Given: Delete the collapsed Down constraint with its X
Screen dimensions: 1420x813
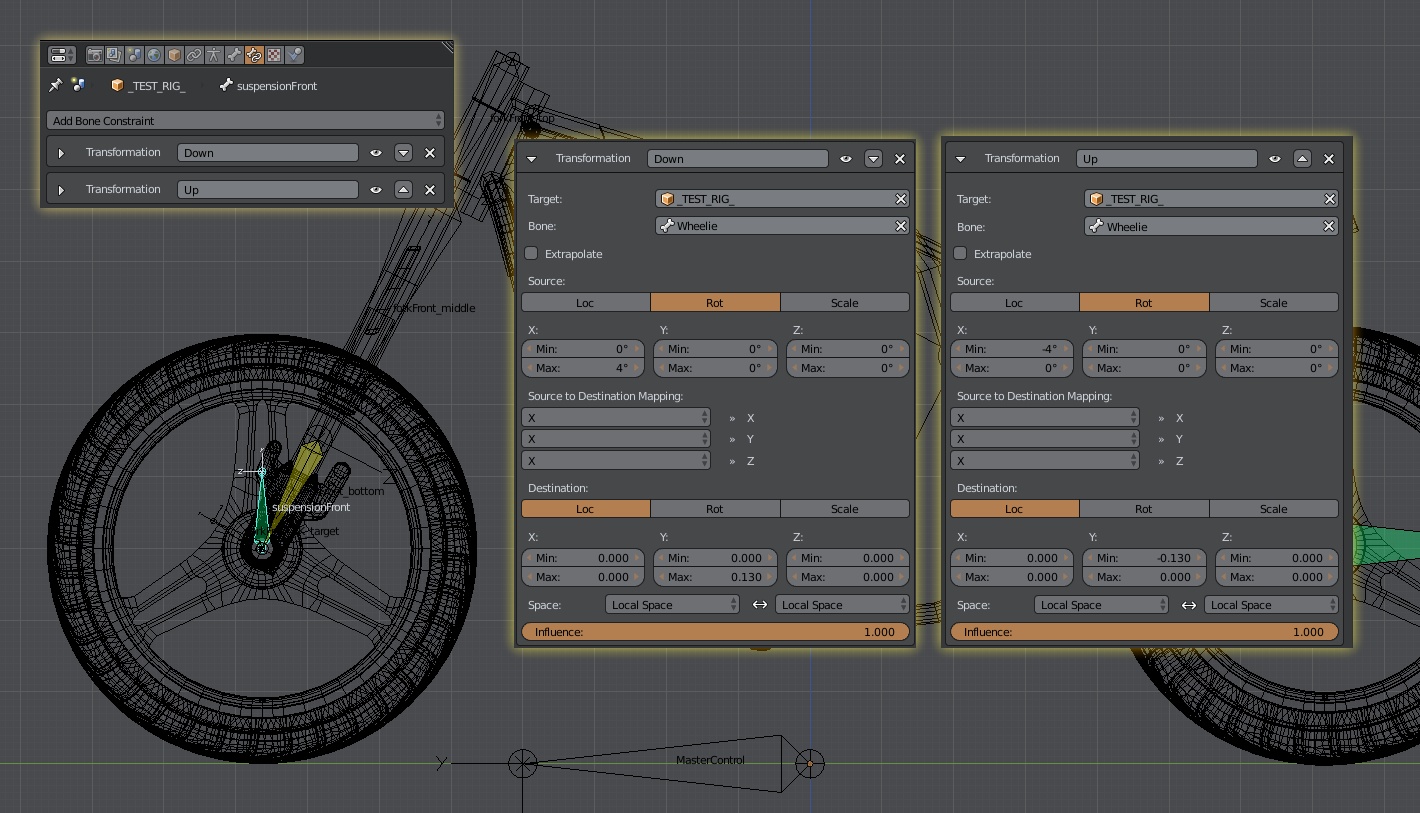Looking at the screenshot, I should [430, 153].
